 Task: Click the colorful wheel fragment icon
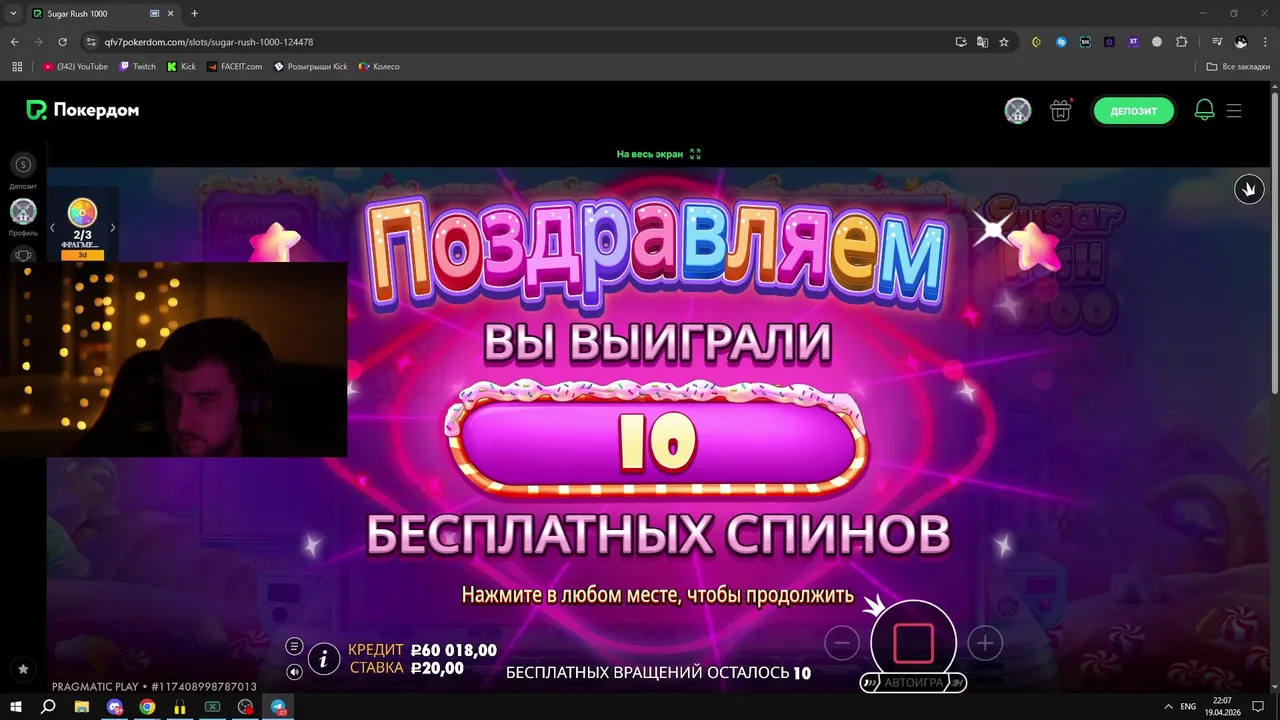[x=82, y=212]
